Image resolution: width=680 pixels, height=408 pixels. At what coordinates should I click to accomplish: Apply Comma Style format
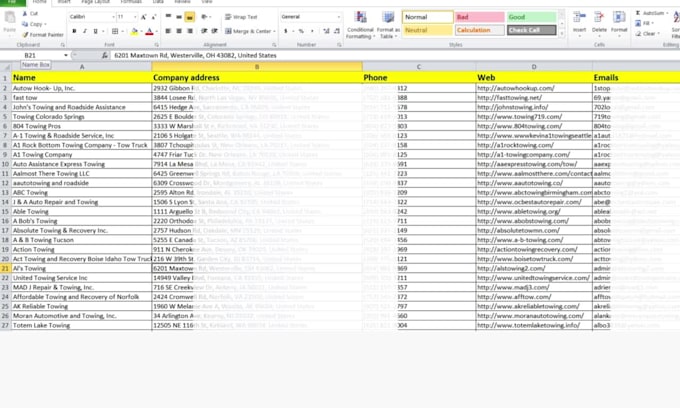point(312,31)
